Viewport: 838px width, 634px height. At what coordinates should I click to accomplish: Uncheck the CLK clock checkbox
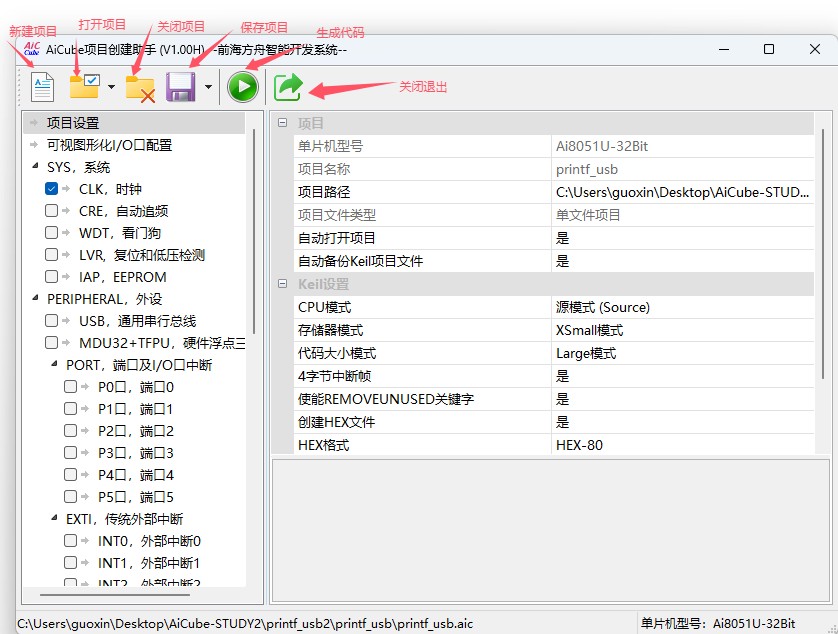click(x=51, y=189)
